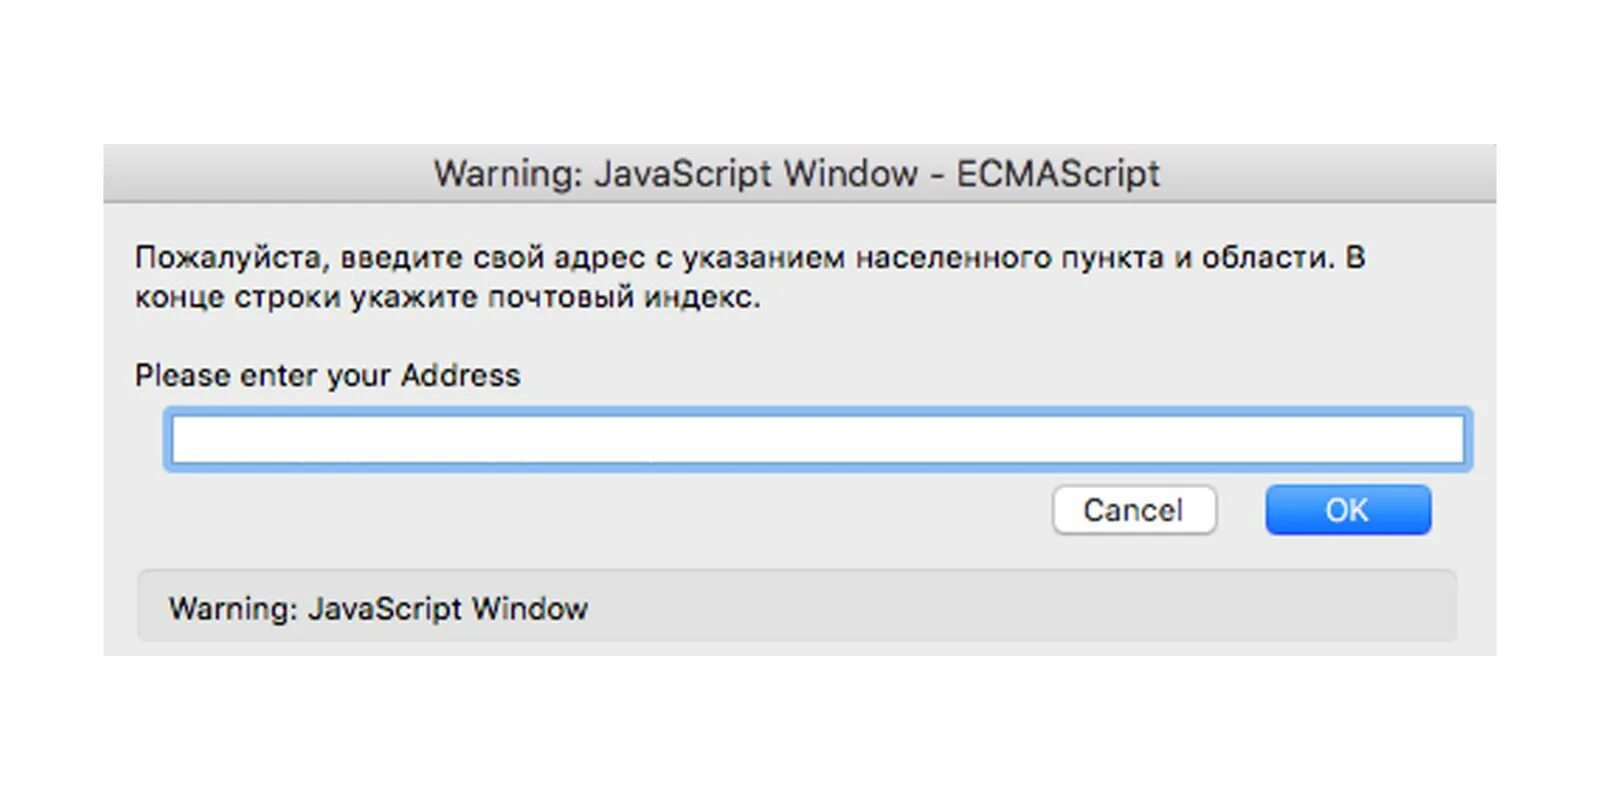This screenshot has width=1600, height=800.
Task: Place cursor inside the blue-outlined text box
Action: (x=818, y=439)
